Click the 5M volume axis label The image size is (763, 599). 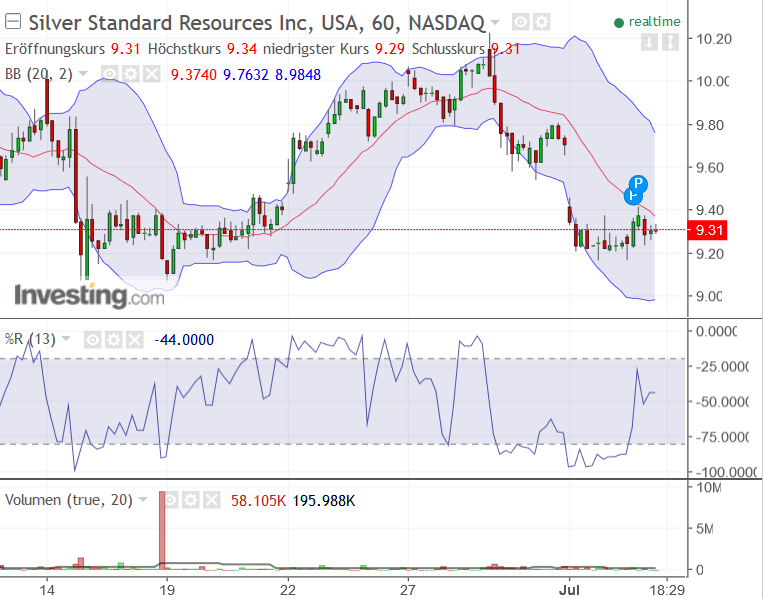click(705, 528)
